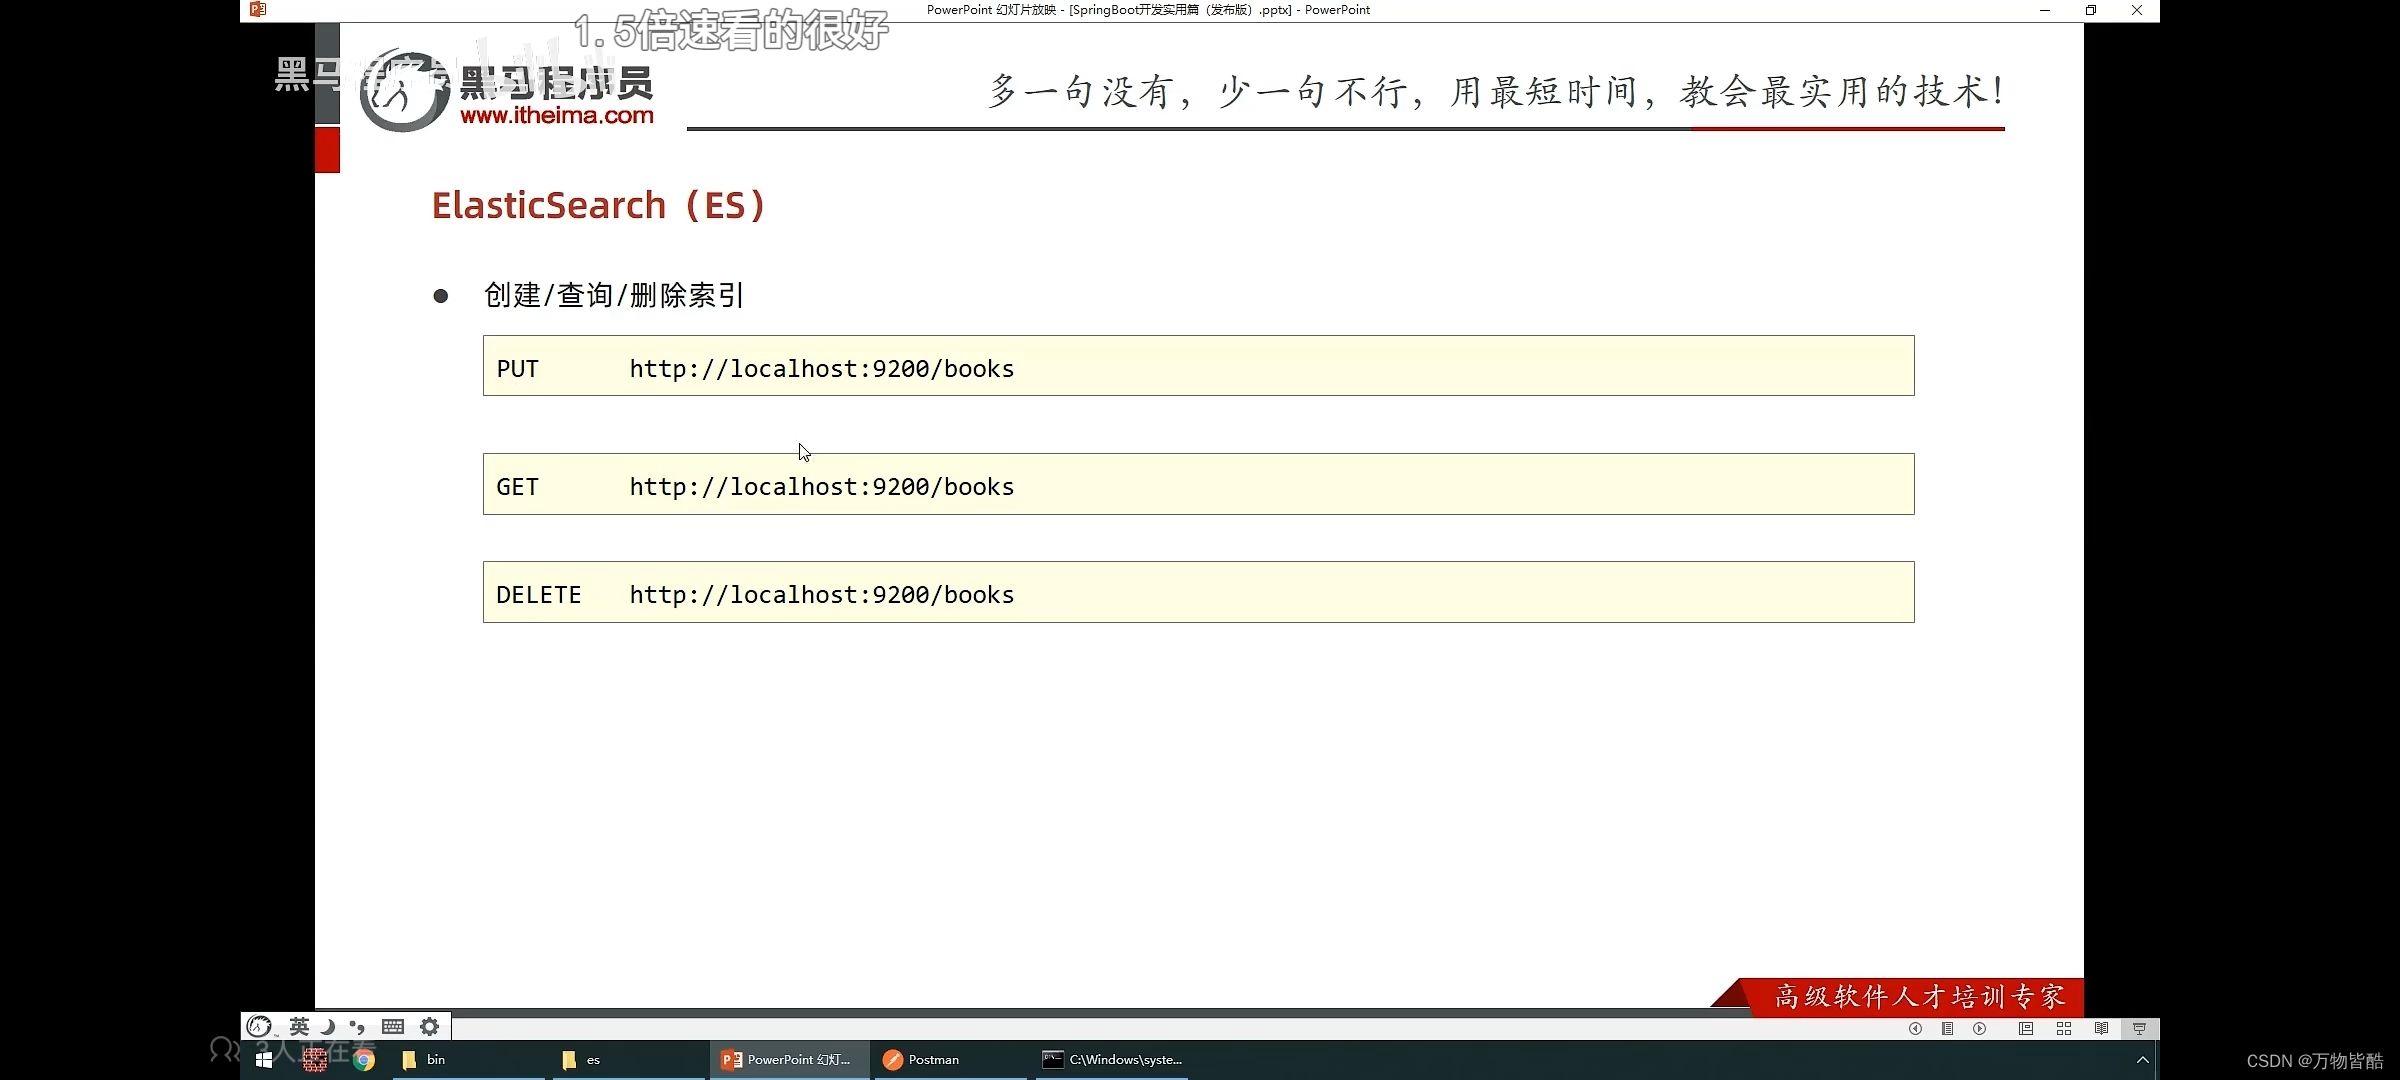Image resolution: width=2400 pixels, height=1080 pixels.
Task: Click the PowerPoint app icon in the title bar
Action: coord(258,9)
